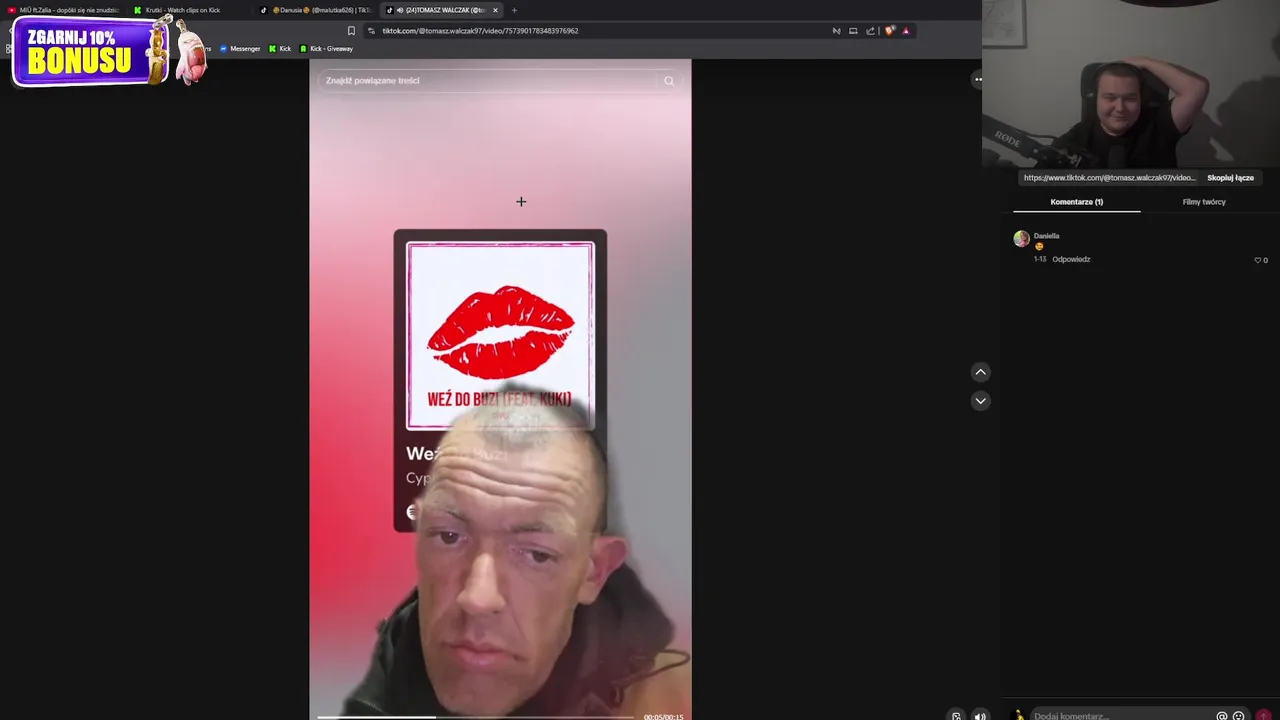The image size is (1280, 720).
Task: Seek on the video progress bar
Action: pyautogui.click(x=475, y=716)
